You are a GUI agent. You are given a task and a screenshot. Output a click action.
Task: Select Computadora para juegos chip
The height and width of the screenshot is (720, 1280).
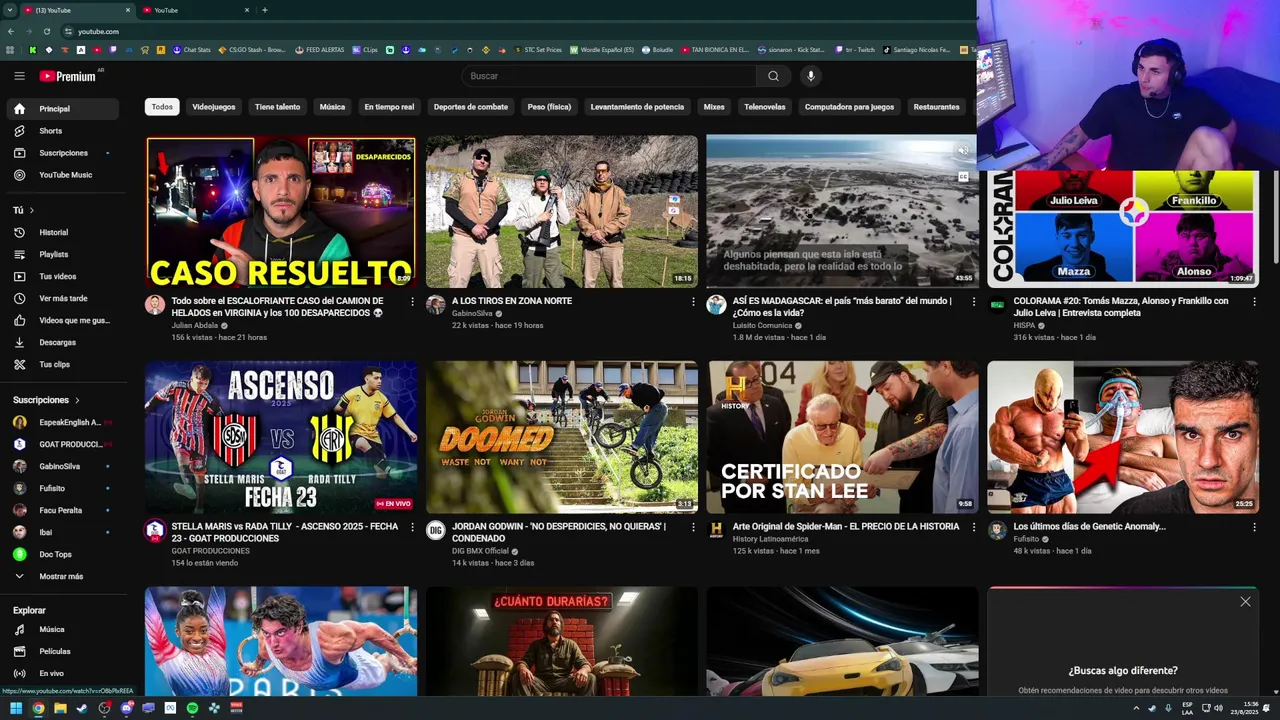[x=849, y=107]
